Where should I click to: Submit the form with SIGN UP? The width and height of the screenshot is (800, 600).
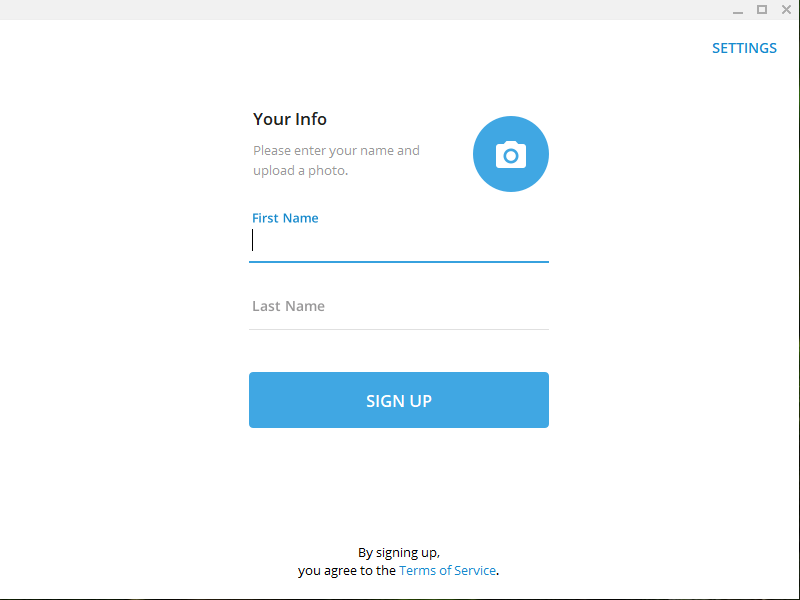[399, 400]
